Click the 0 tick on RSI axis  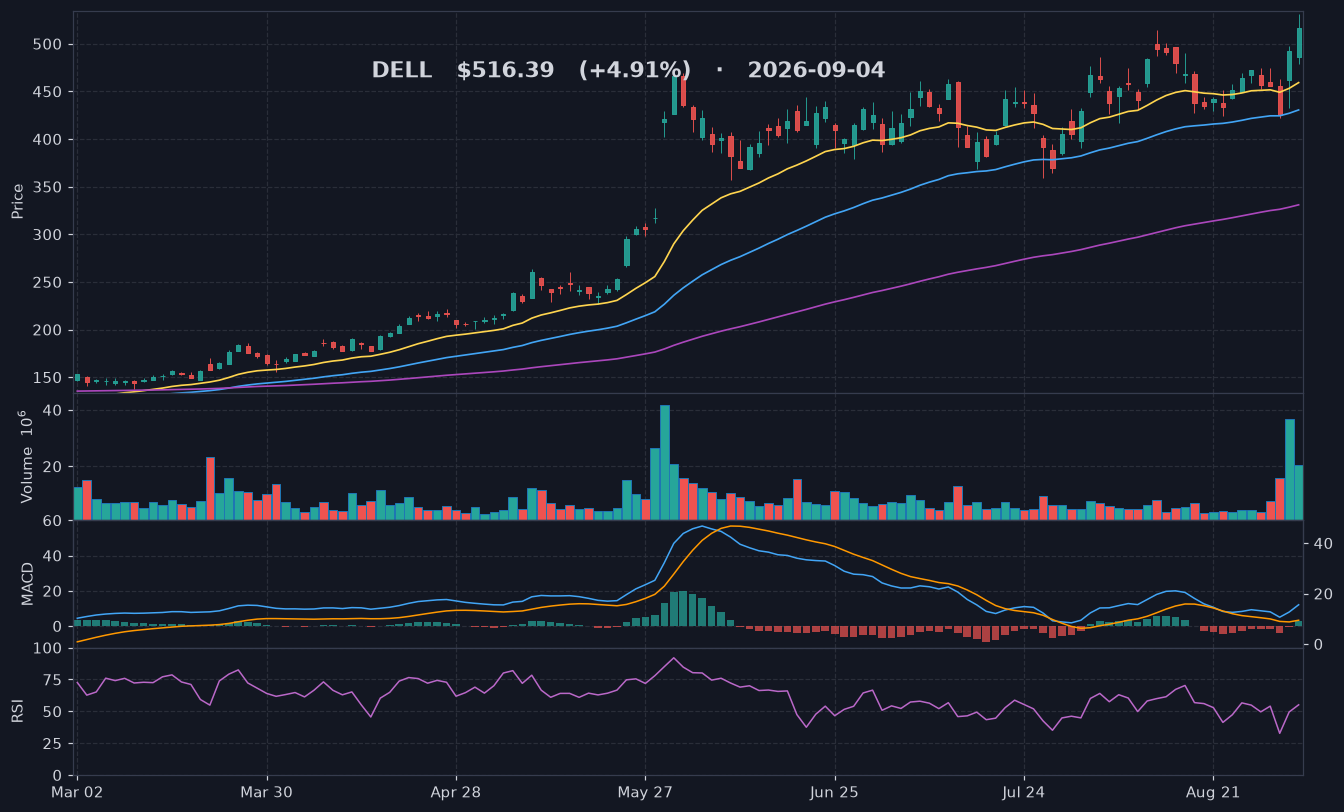coord(58,776)
